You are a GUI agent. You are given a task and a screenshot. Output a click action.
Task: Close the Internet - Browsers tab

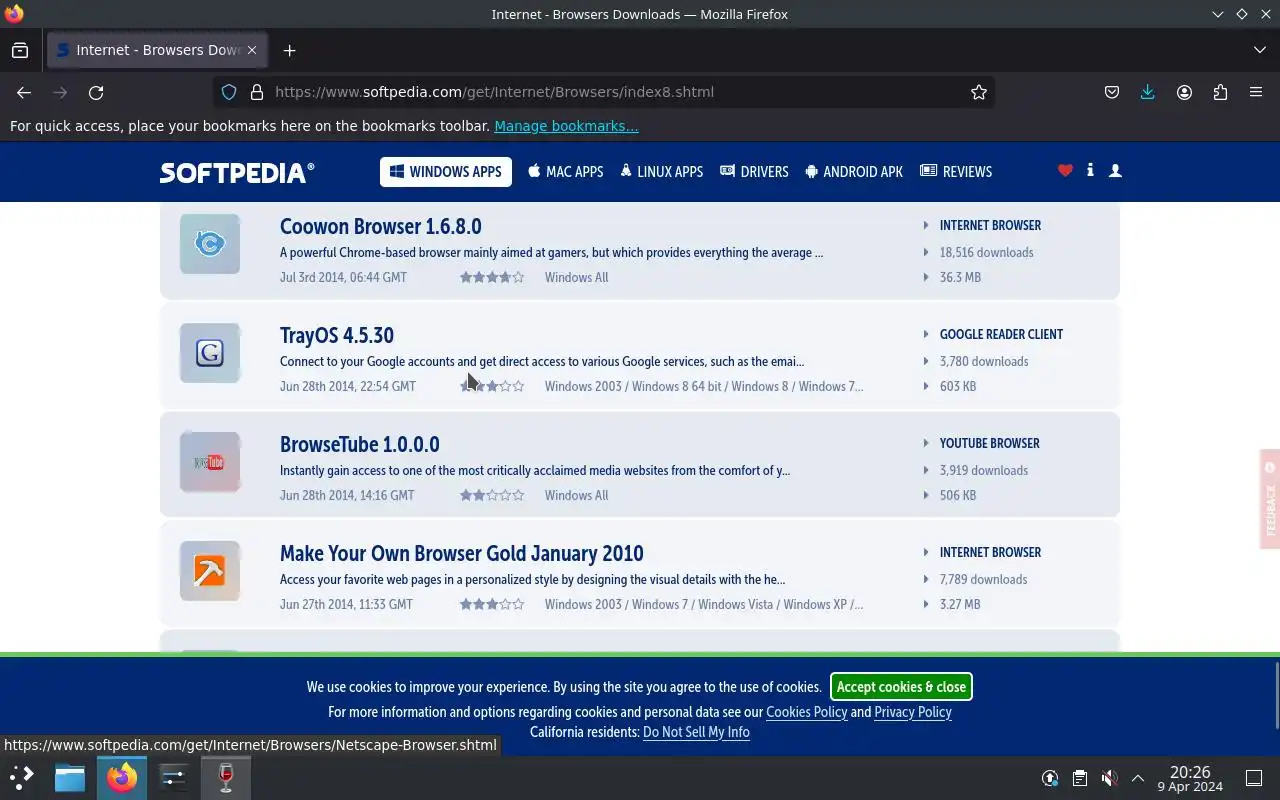click(252, 50)
